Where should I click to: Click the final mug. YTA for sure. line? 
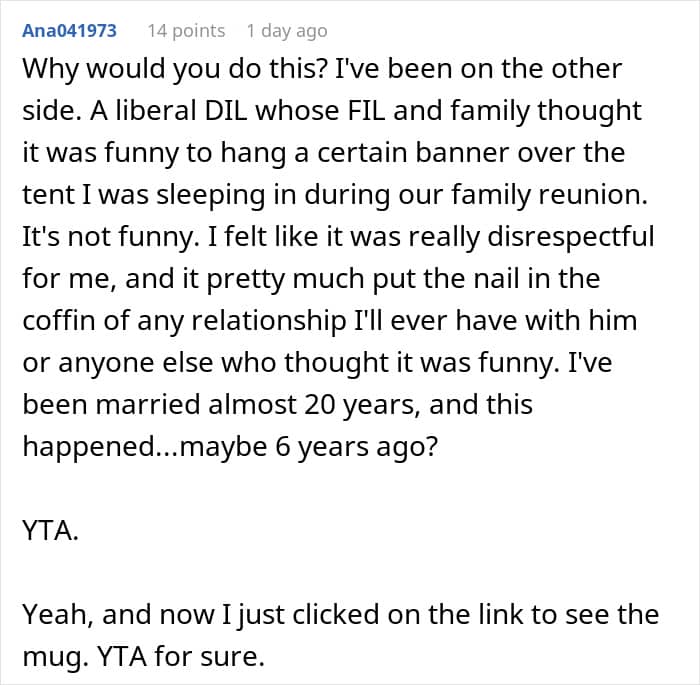click(143, 656)
